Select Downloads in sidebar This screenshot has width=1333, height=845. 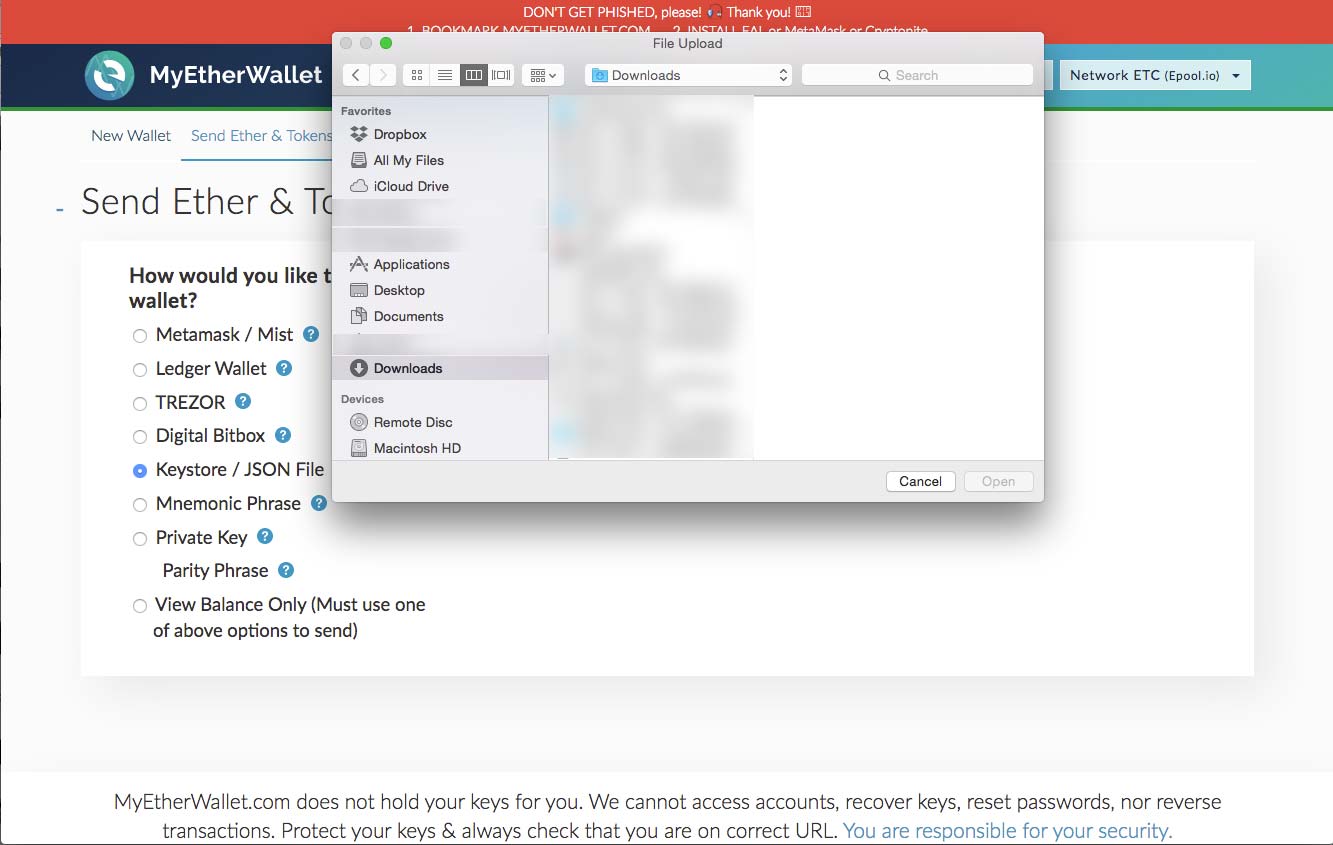(x=440, y=368)
